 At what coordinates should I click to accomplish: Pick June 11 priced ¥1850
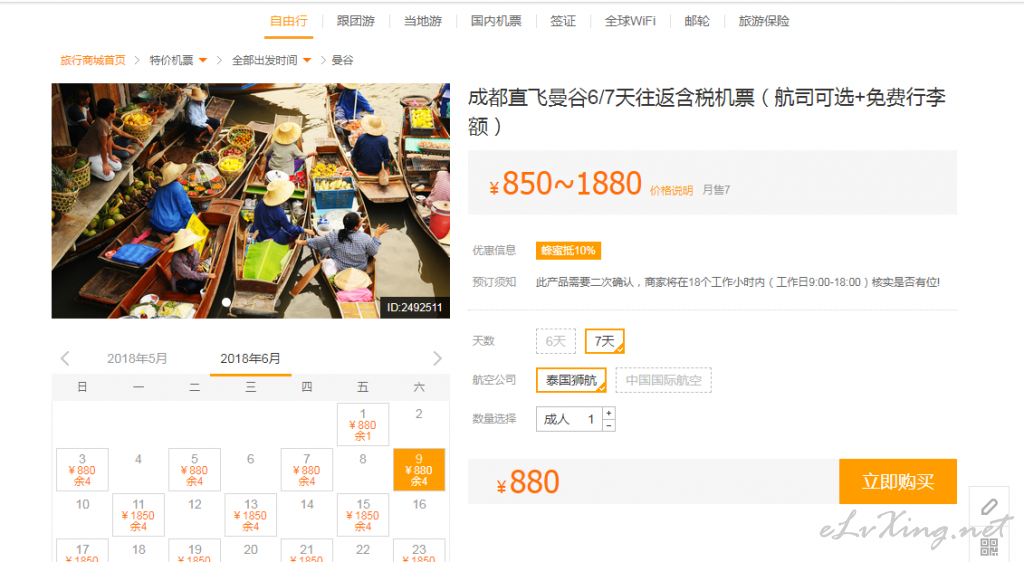tap(138, 515)
